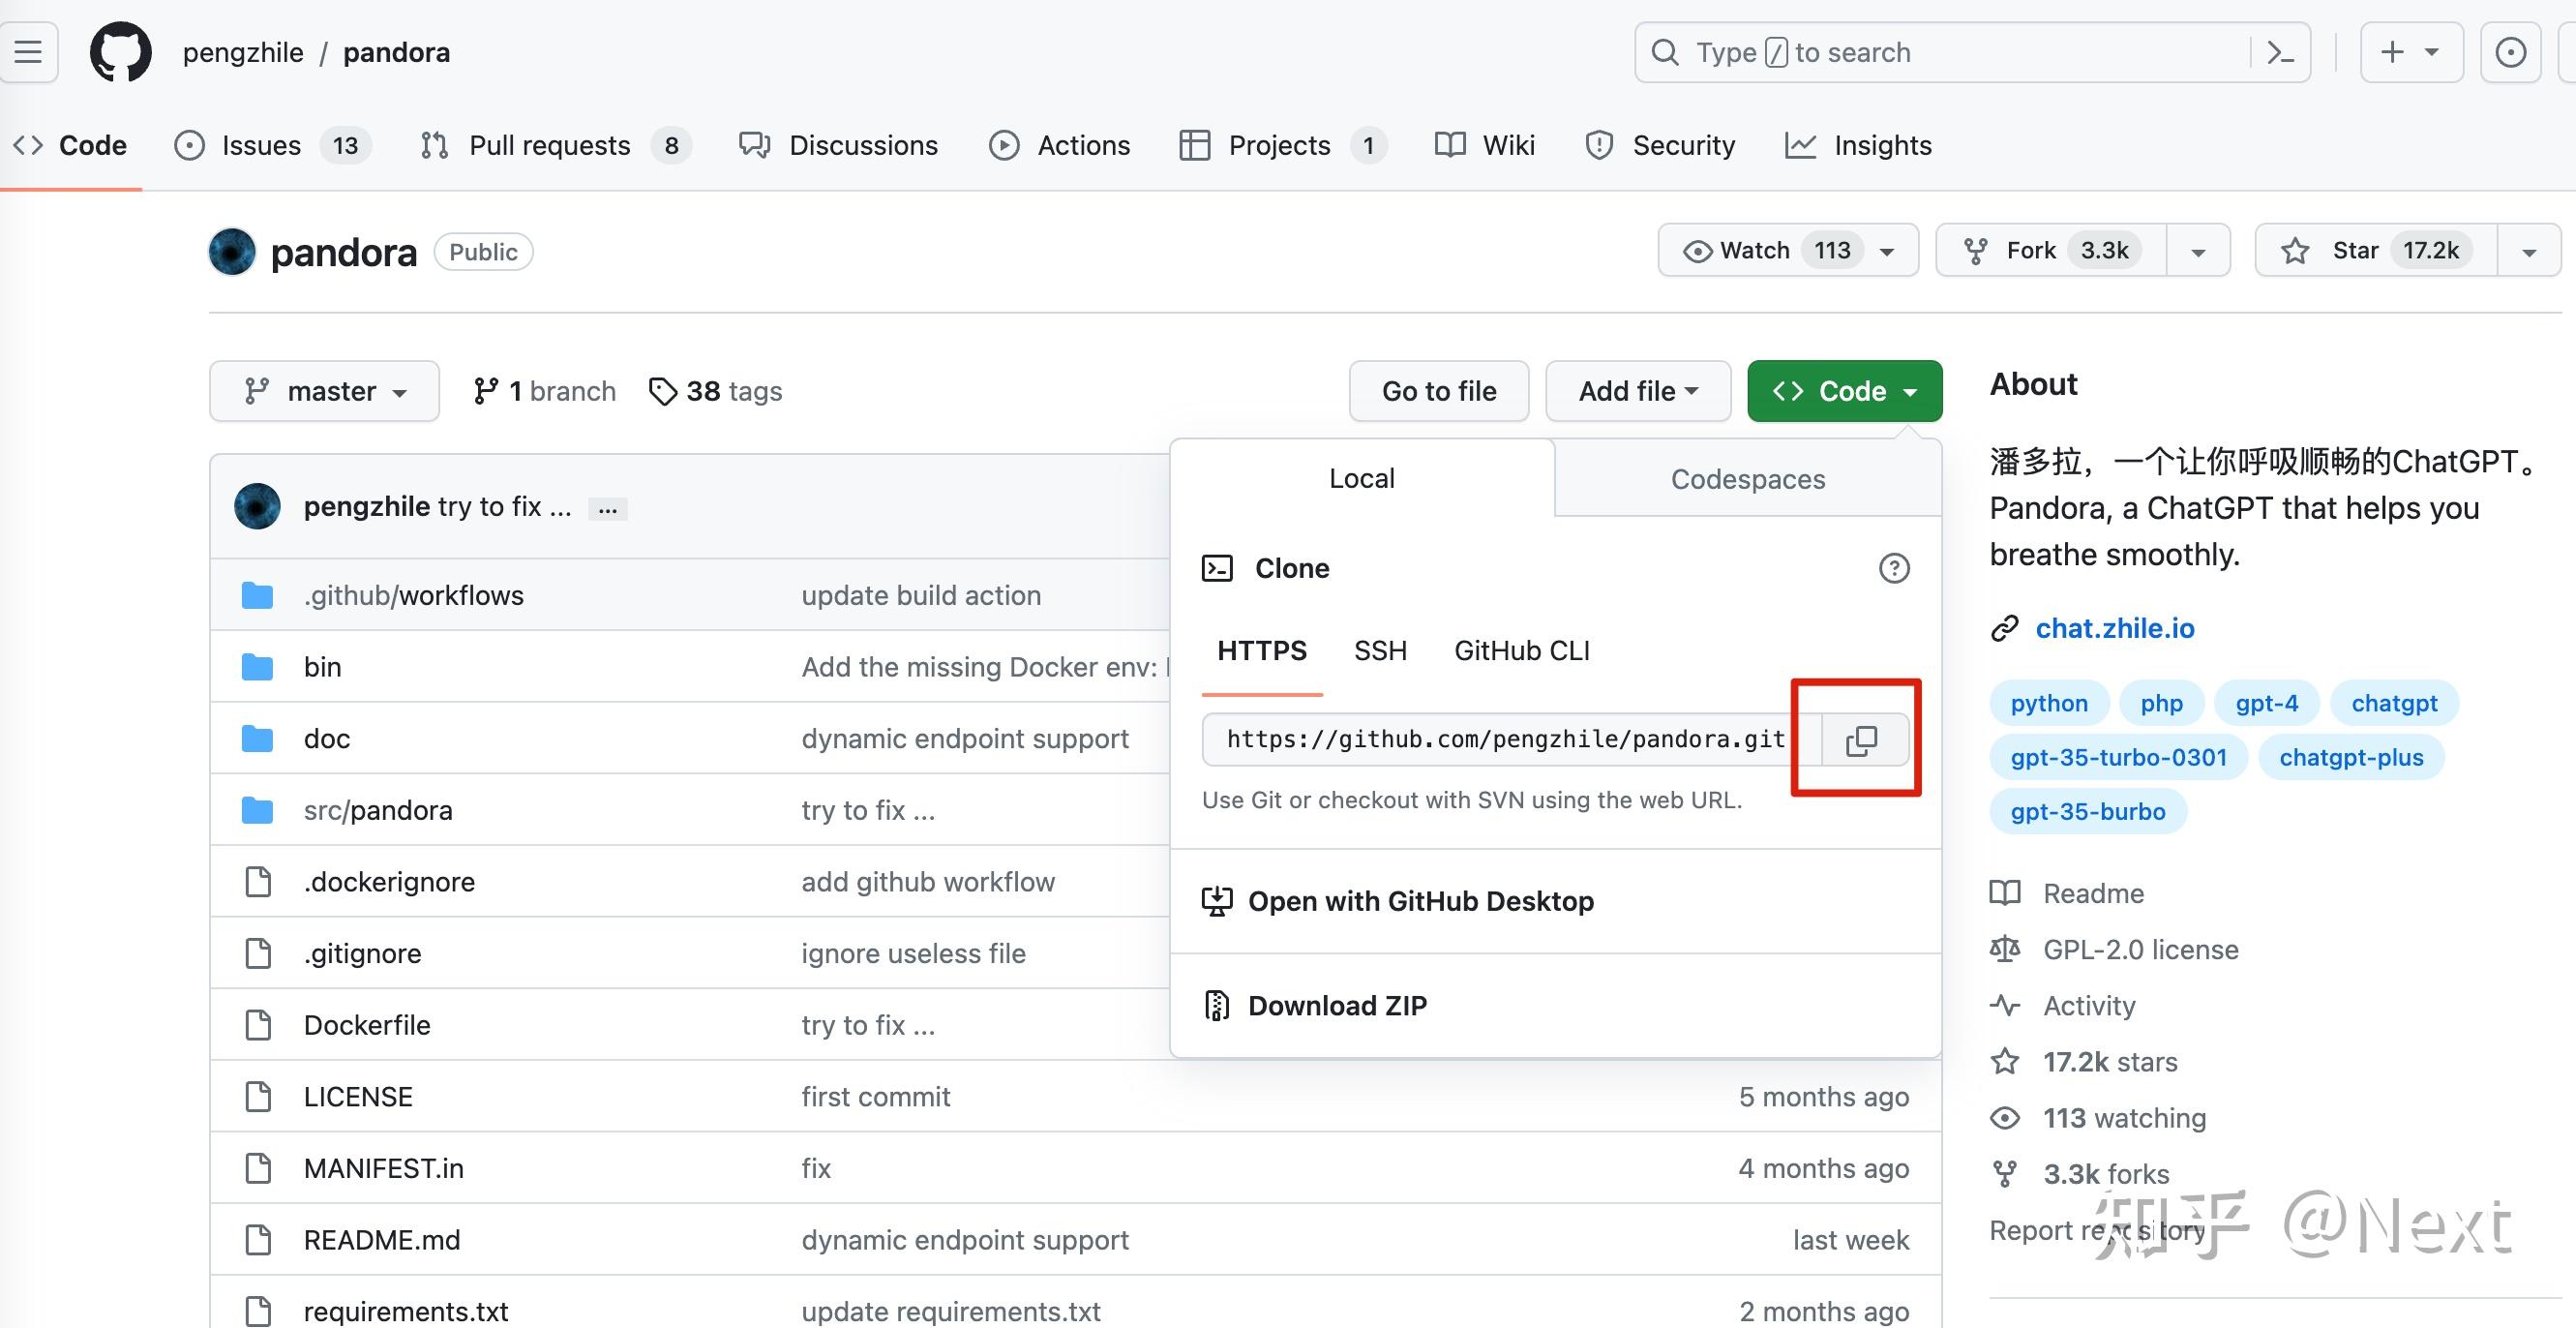Expand the Add file dropdown

[x=1637, y=391]
